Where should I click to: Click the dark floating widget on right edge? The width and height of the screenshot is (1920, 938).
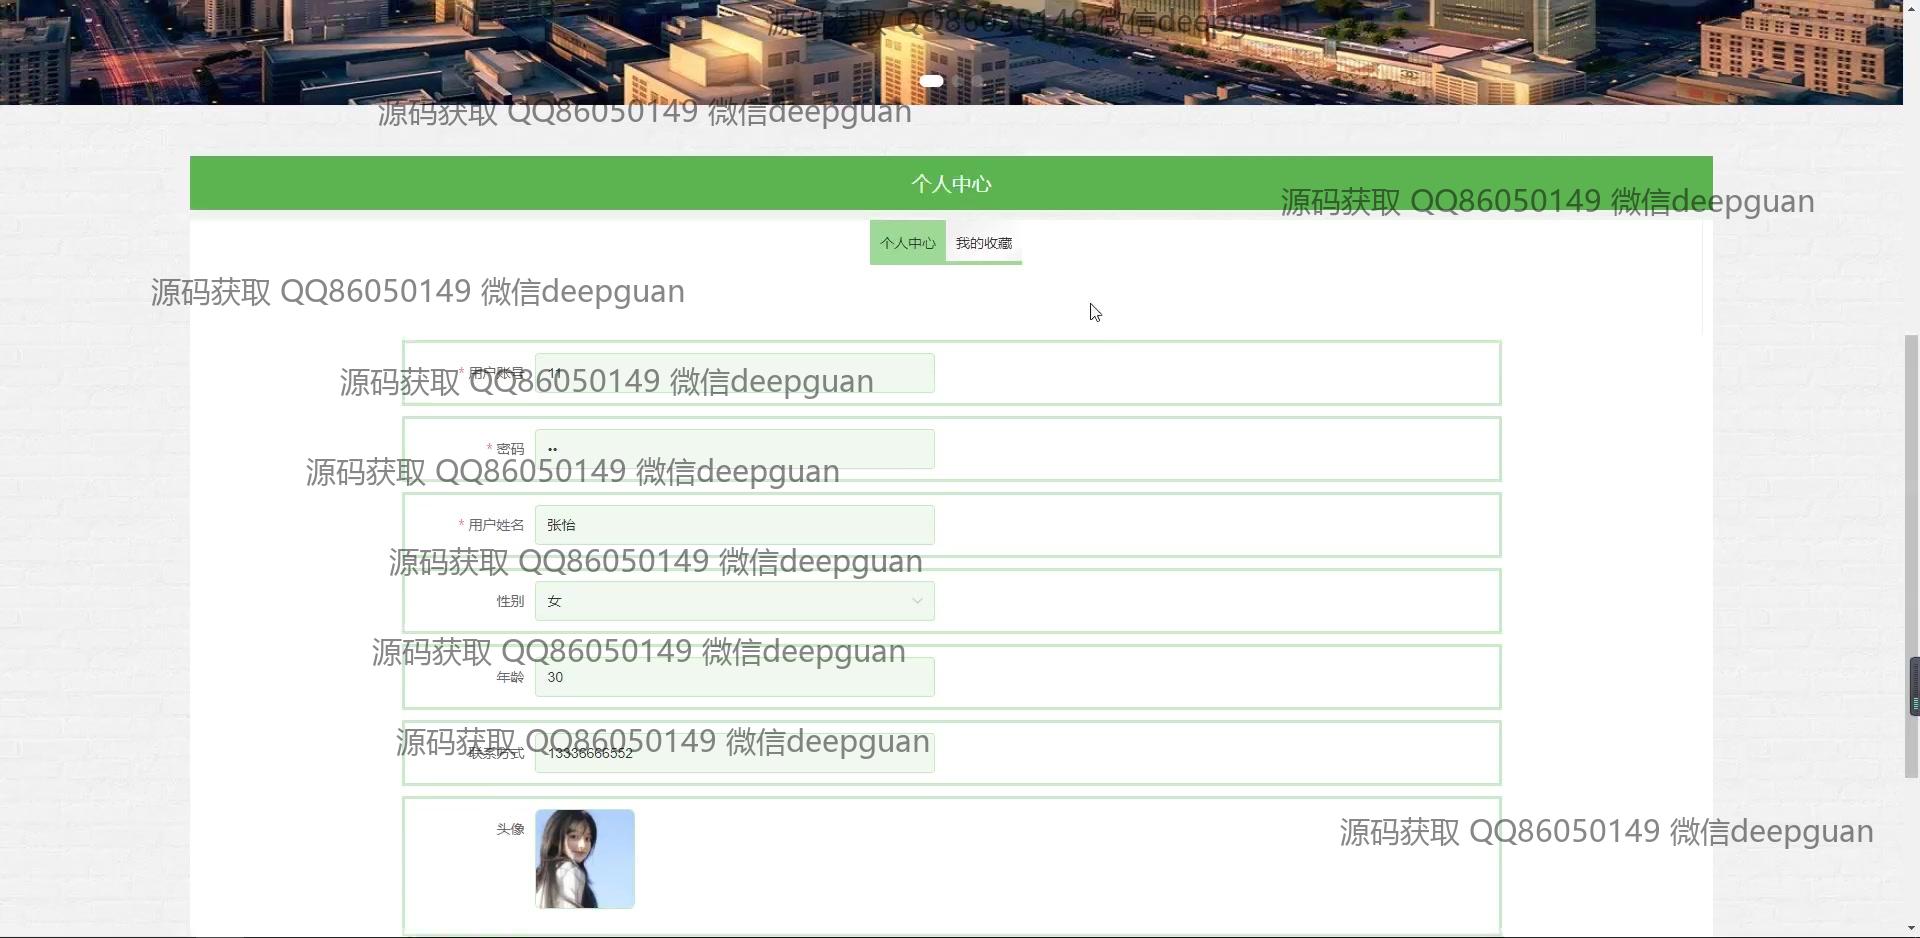click(1914, 687)
